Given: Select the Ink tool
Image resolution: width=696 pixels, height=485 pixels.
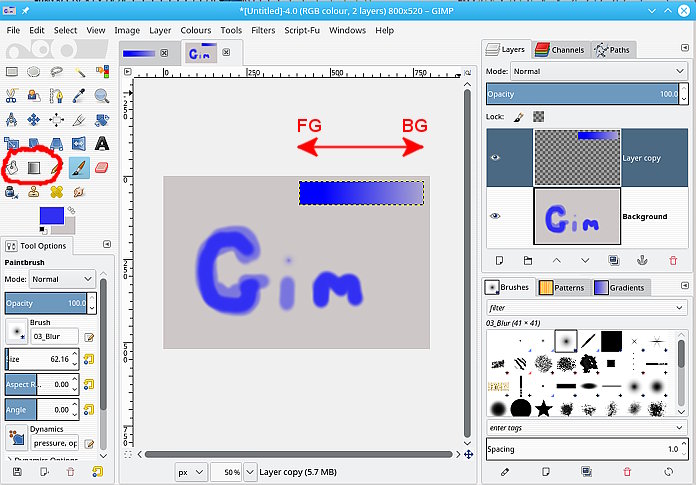Looking at the screenshot, I should click(12, 192).
